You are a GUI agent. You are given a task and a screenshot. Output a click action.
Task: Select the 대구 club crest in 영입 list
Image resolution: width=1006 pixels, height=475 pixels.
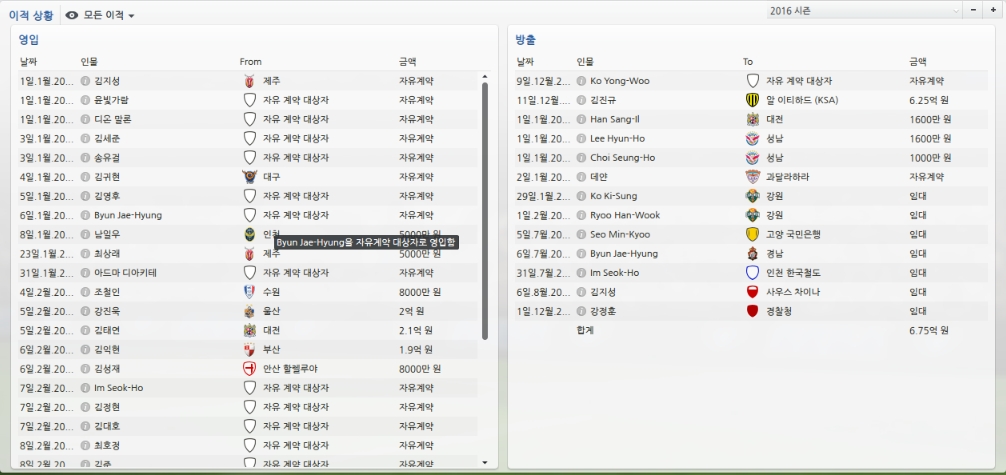249,177
